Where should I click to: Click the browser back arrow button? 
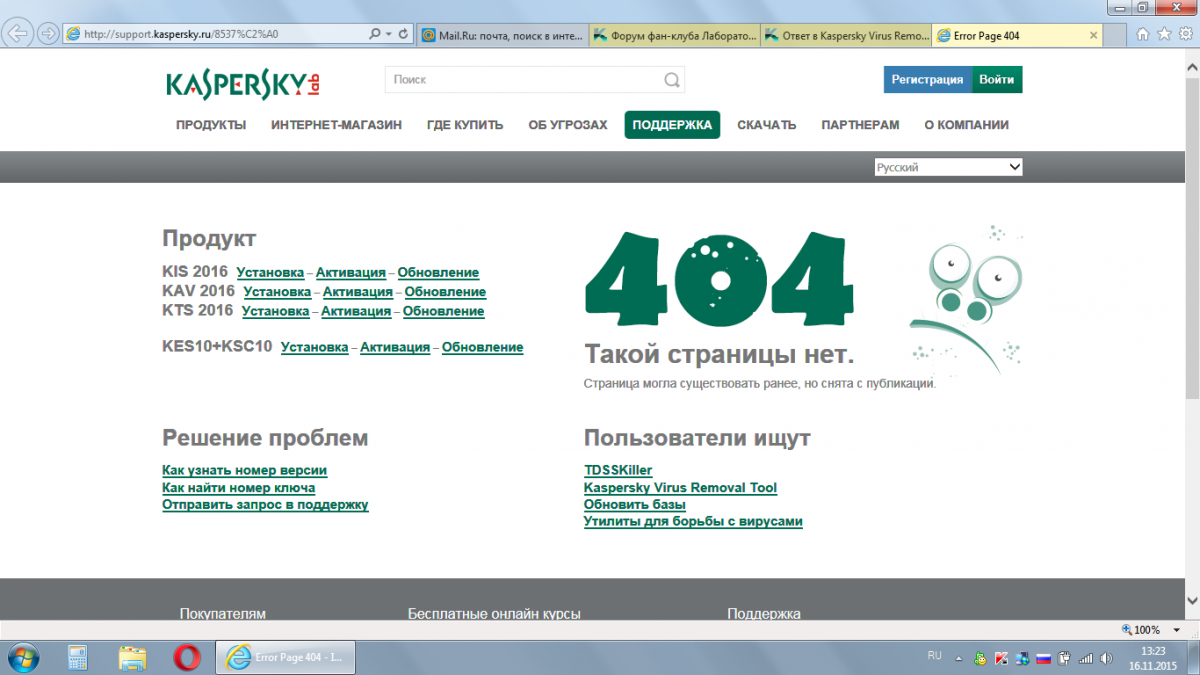point(18,33)
